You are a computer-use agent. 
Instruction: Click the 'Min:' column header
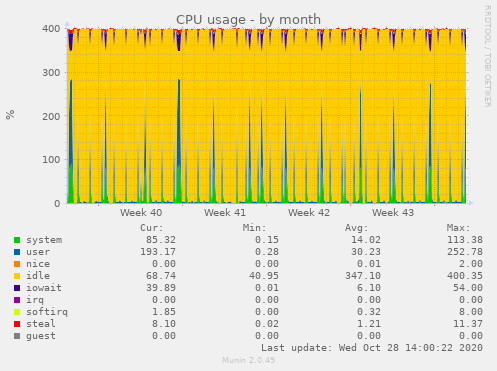254,228
